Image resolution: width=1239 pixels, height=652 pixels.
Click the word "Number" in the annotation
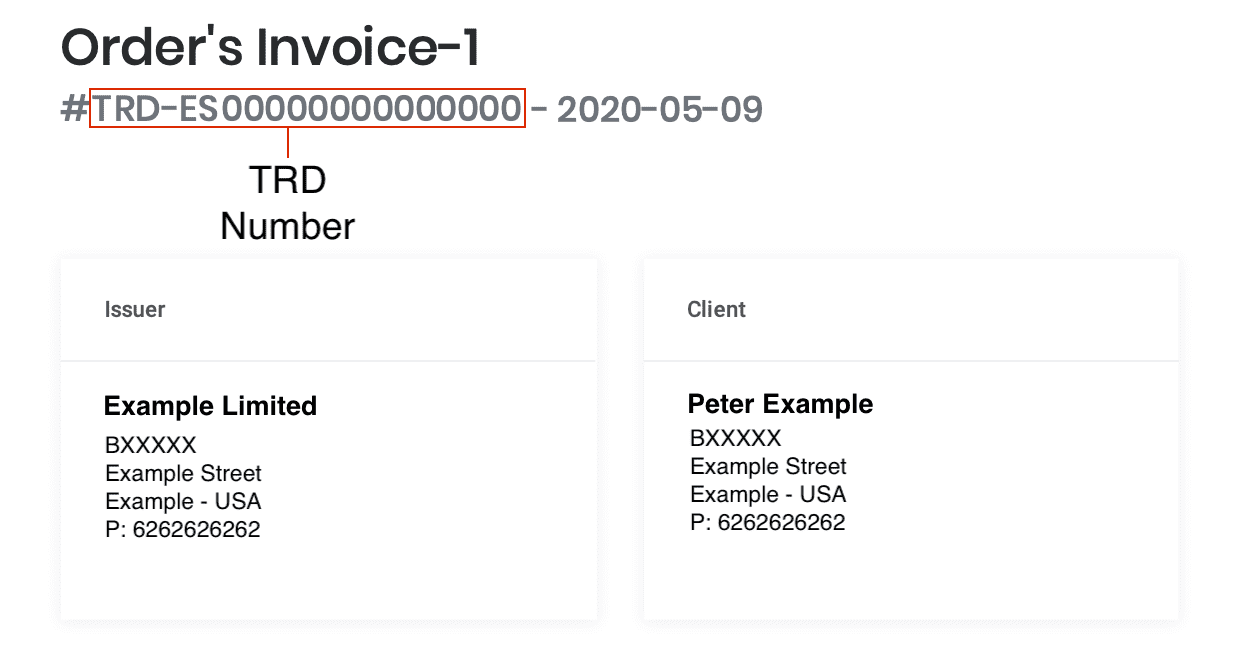pyautogui.click(x=288, y=226)
